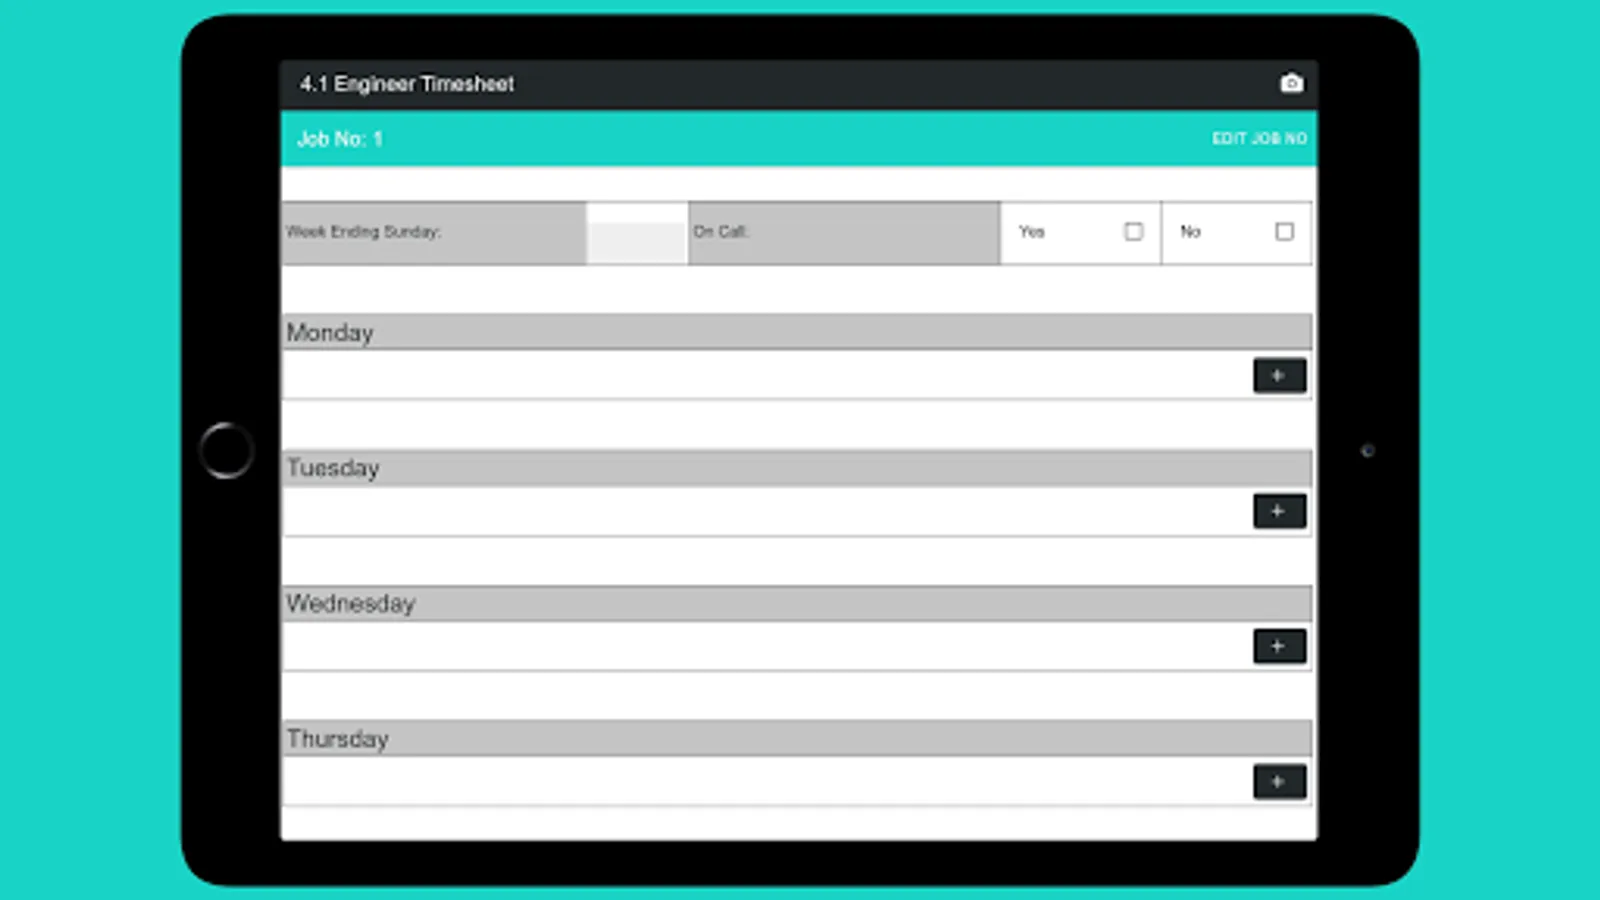This screenshot has height=900, width=1600.
Task: Click the Monday section header
Action: click(797, 332)
